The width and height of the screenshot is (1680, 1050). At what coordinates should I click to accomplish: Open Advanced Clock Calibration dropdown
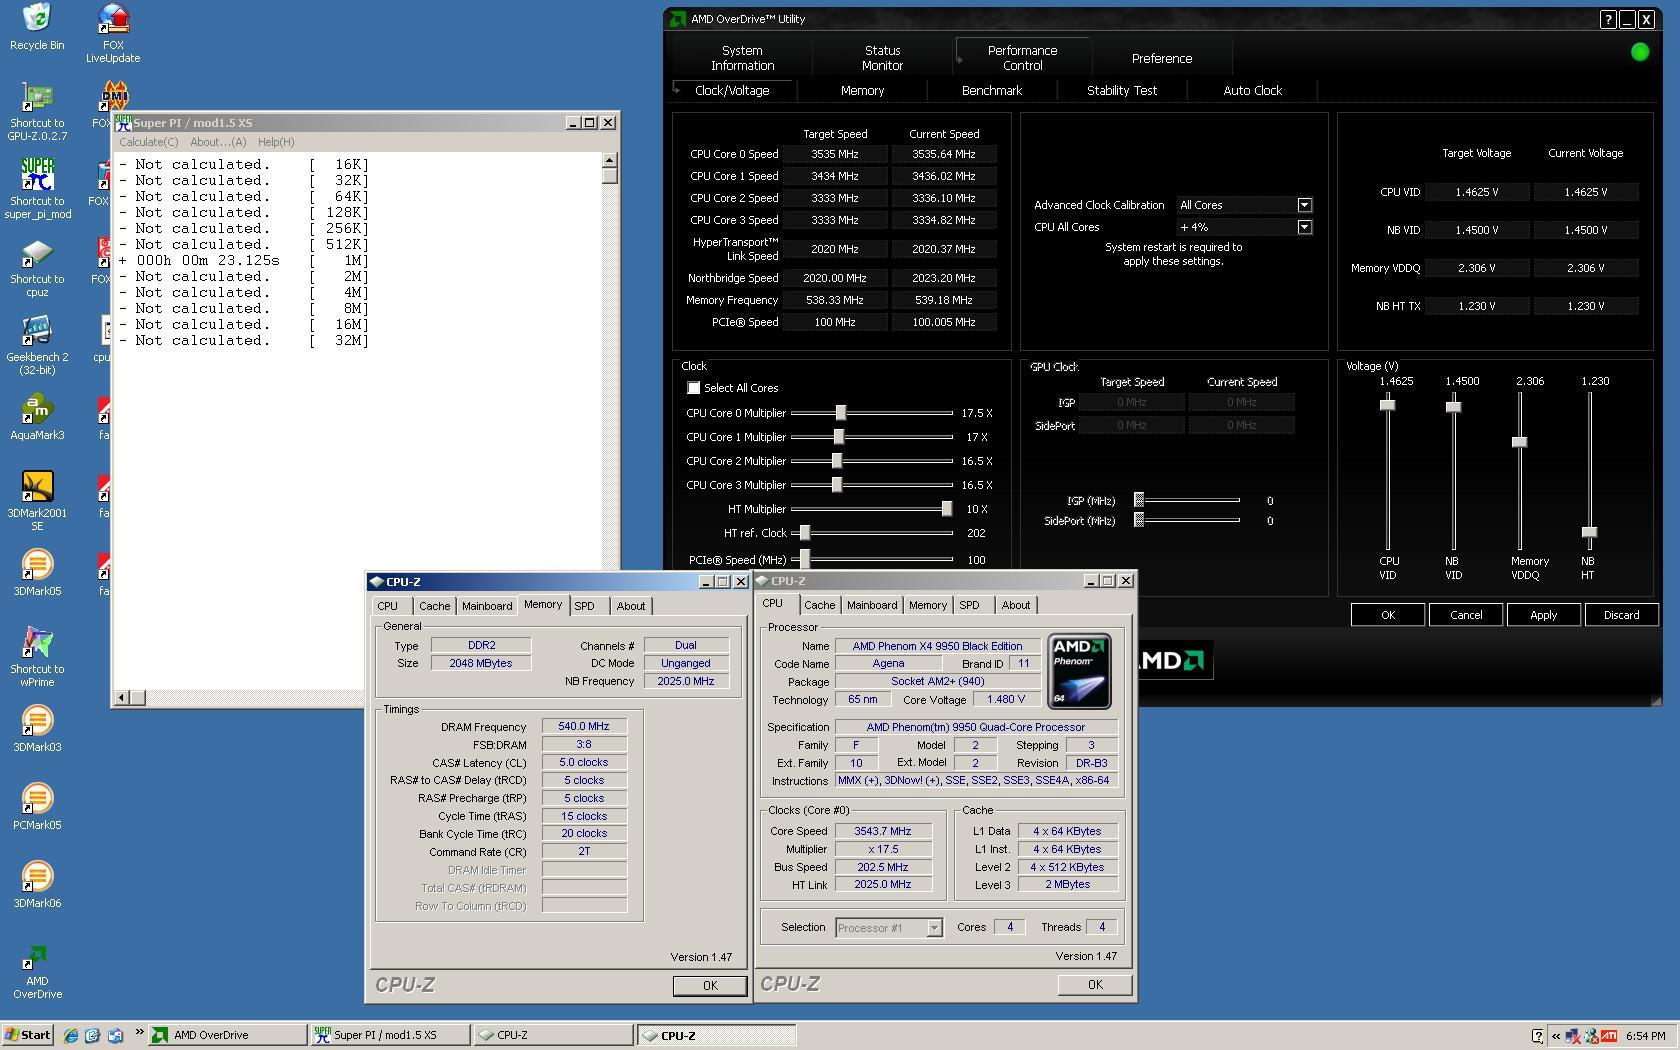coord(1304,205)
